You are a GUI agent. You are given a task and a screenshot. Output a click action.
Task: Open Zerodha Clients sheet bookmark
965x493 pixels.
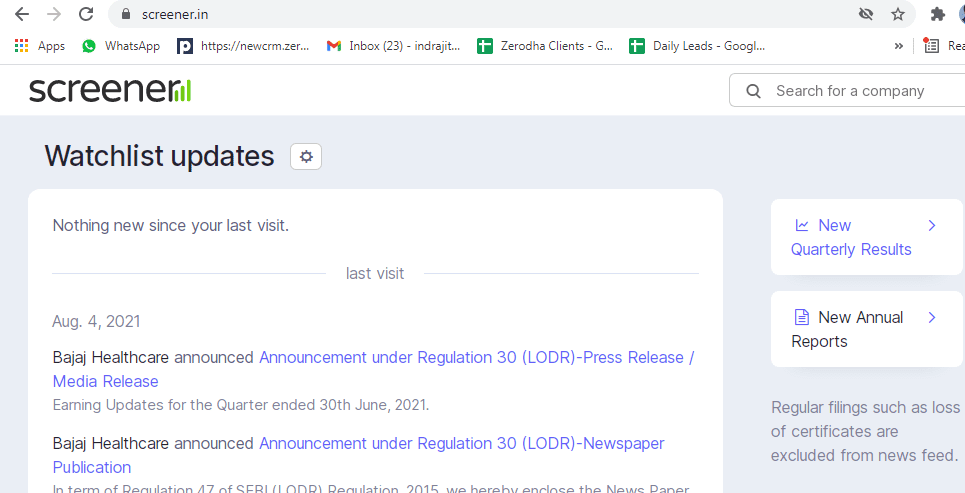pyautogui.click(x=545, y=46)
